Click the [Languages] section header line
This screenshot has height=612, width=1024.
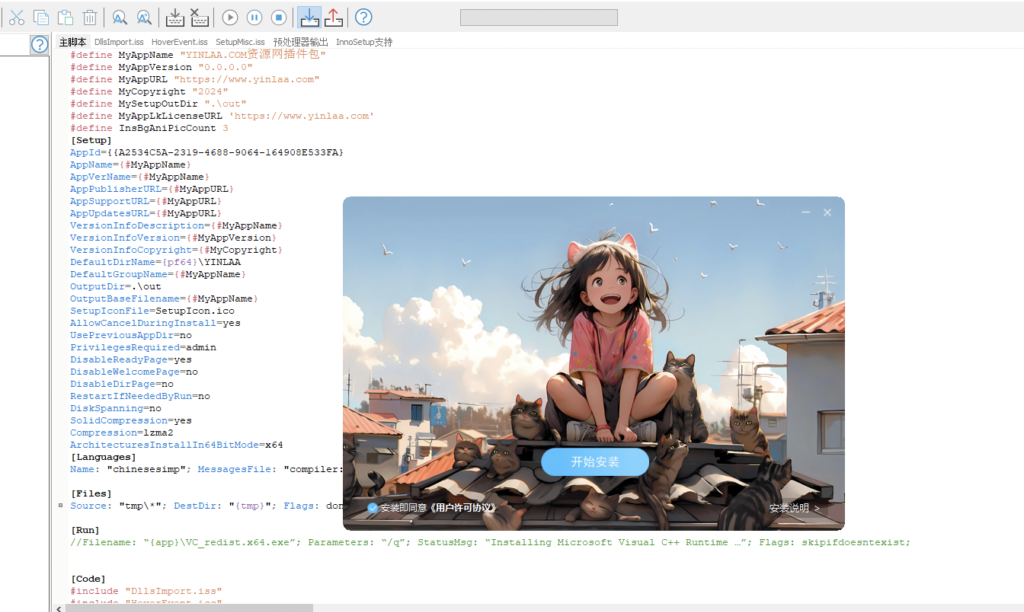pyautogui.click(x=103, y=457)
